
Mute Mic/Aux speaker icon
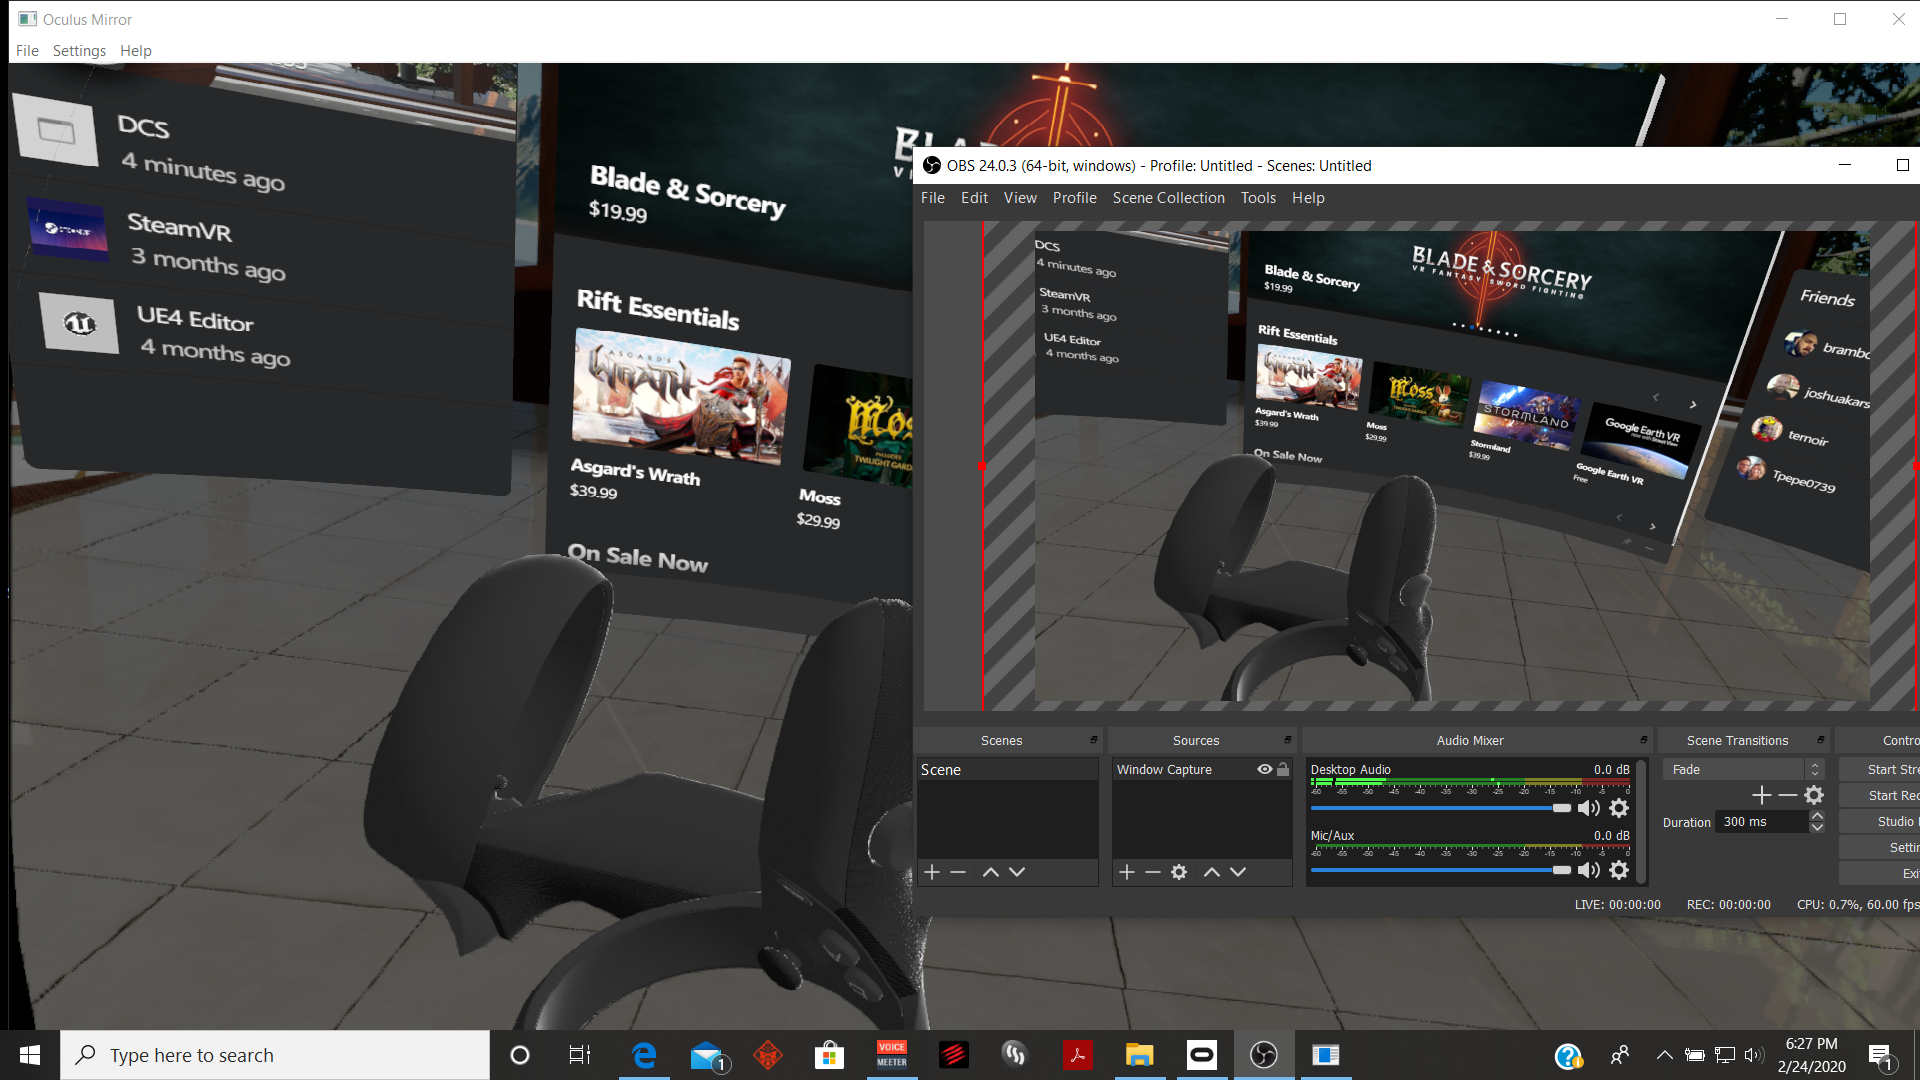(1589, 870)
